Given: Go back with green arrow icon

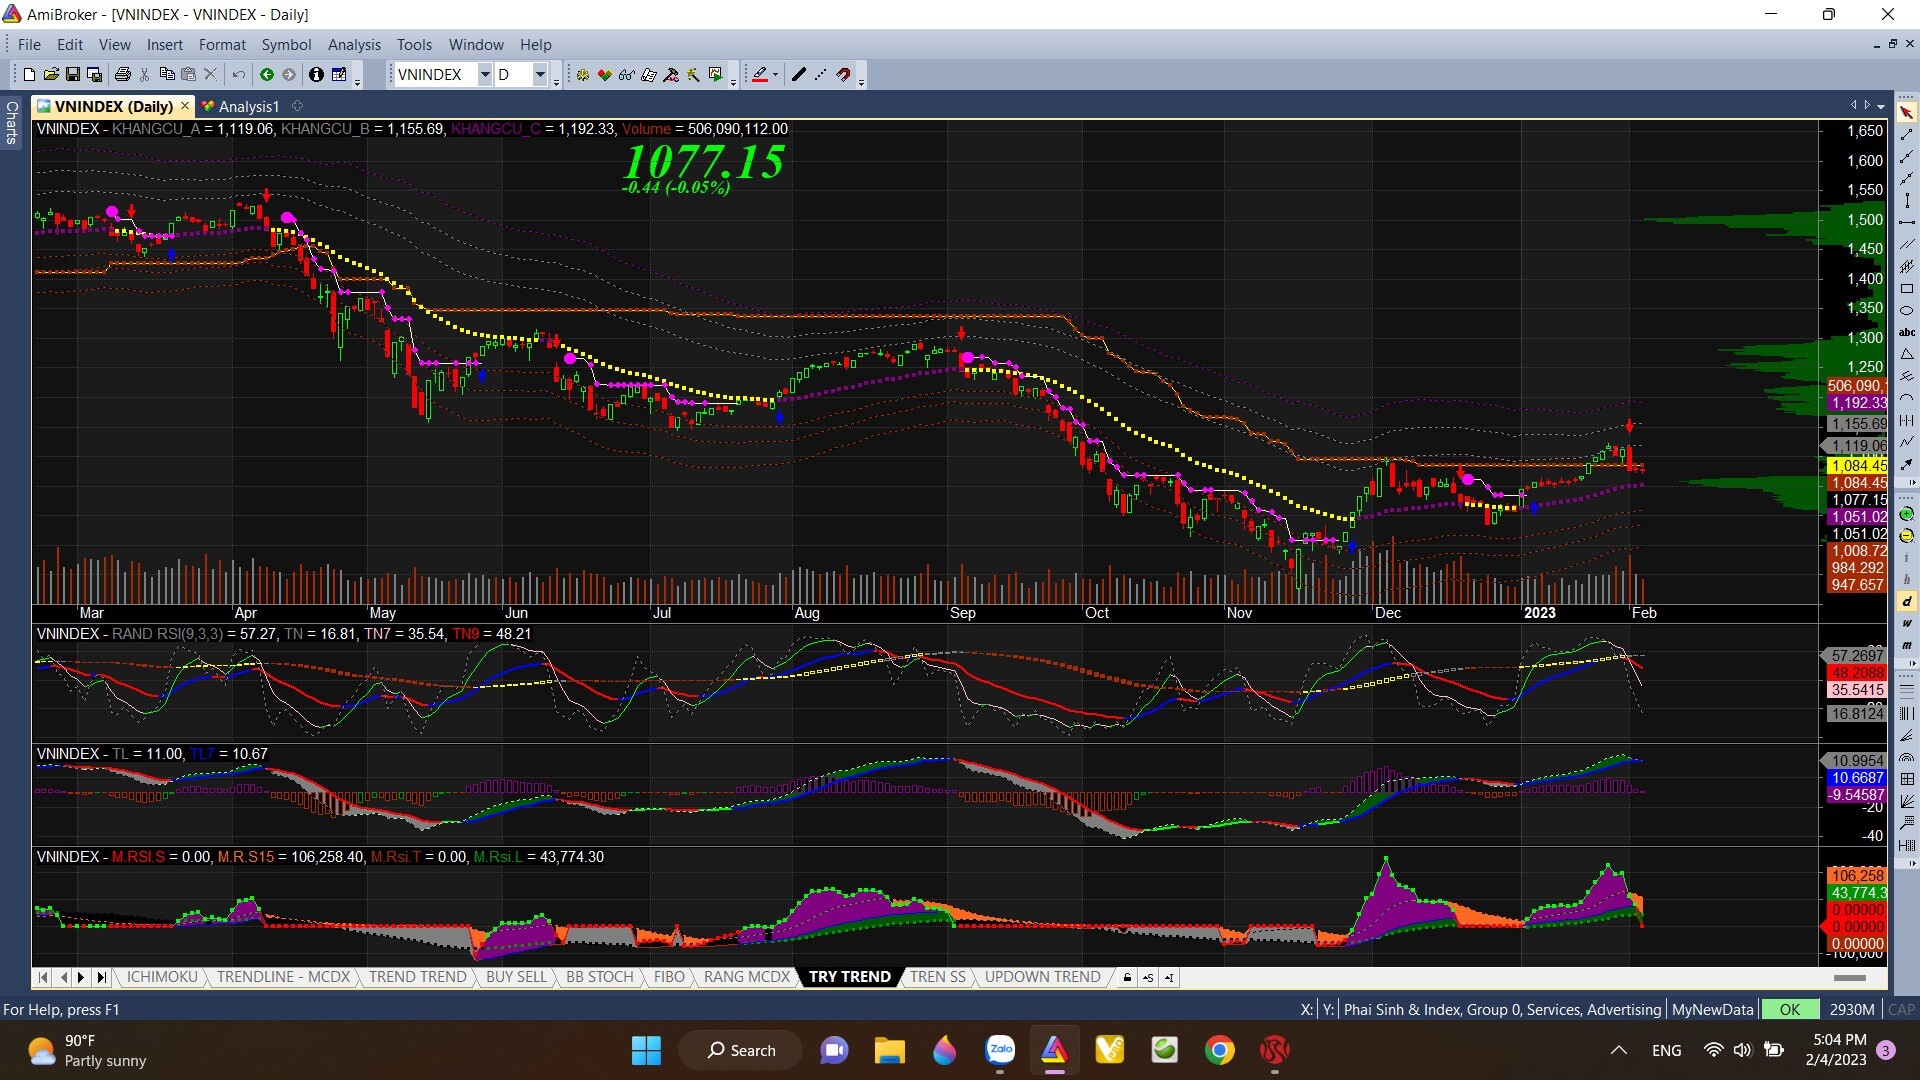Looking at the screenshot, I should click(x=267, y=74).
